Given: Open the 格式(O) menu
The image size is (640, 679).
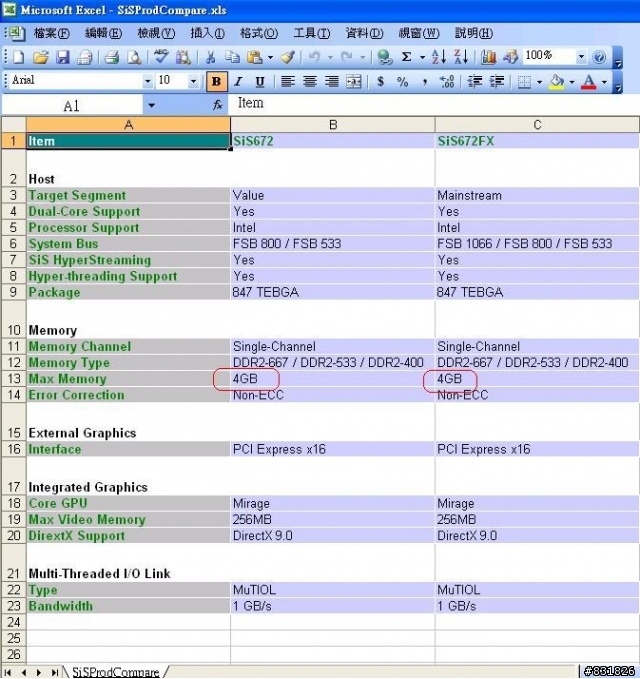Looking at the screenshot, I should tap(259, 33).
